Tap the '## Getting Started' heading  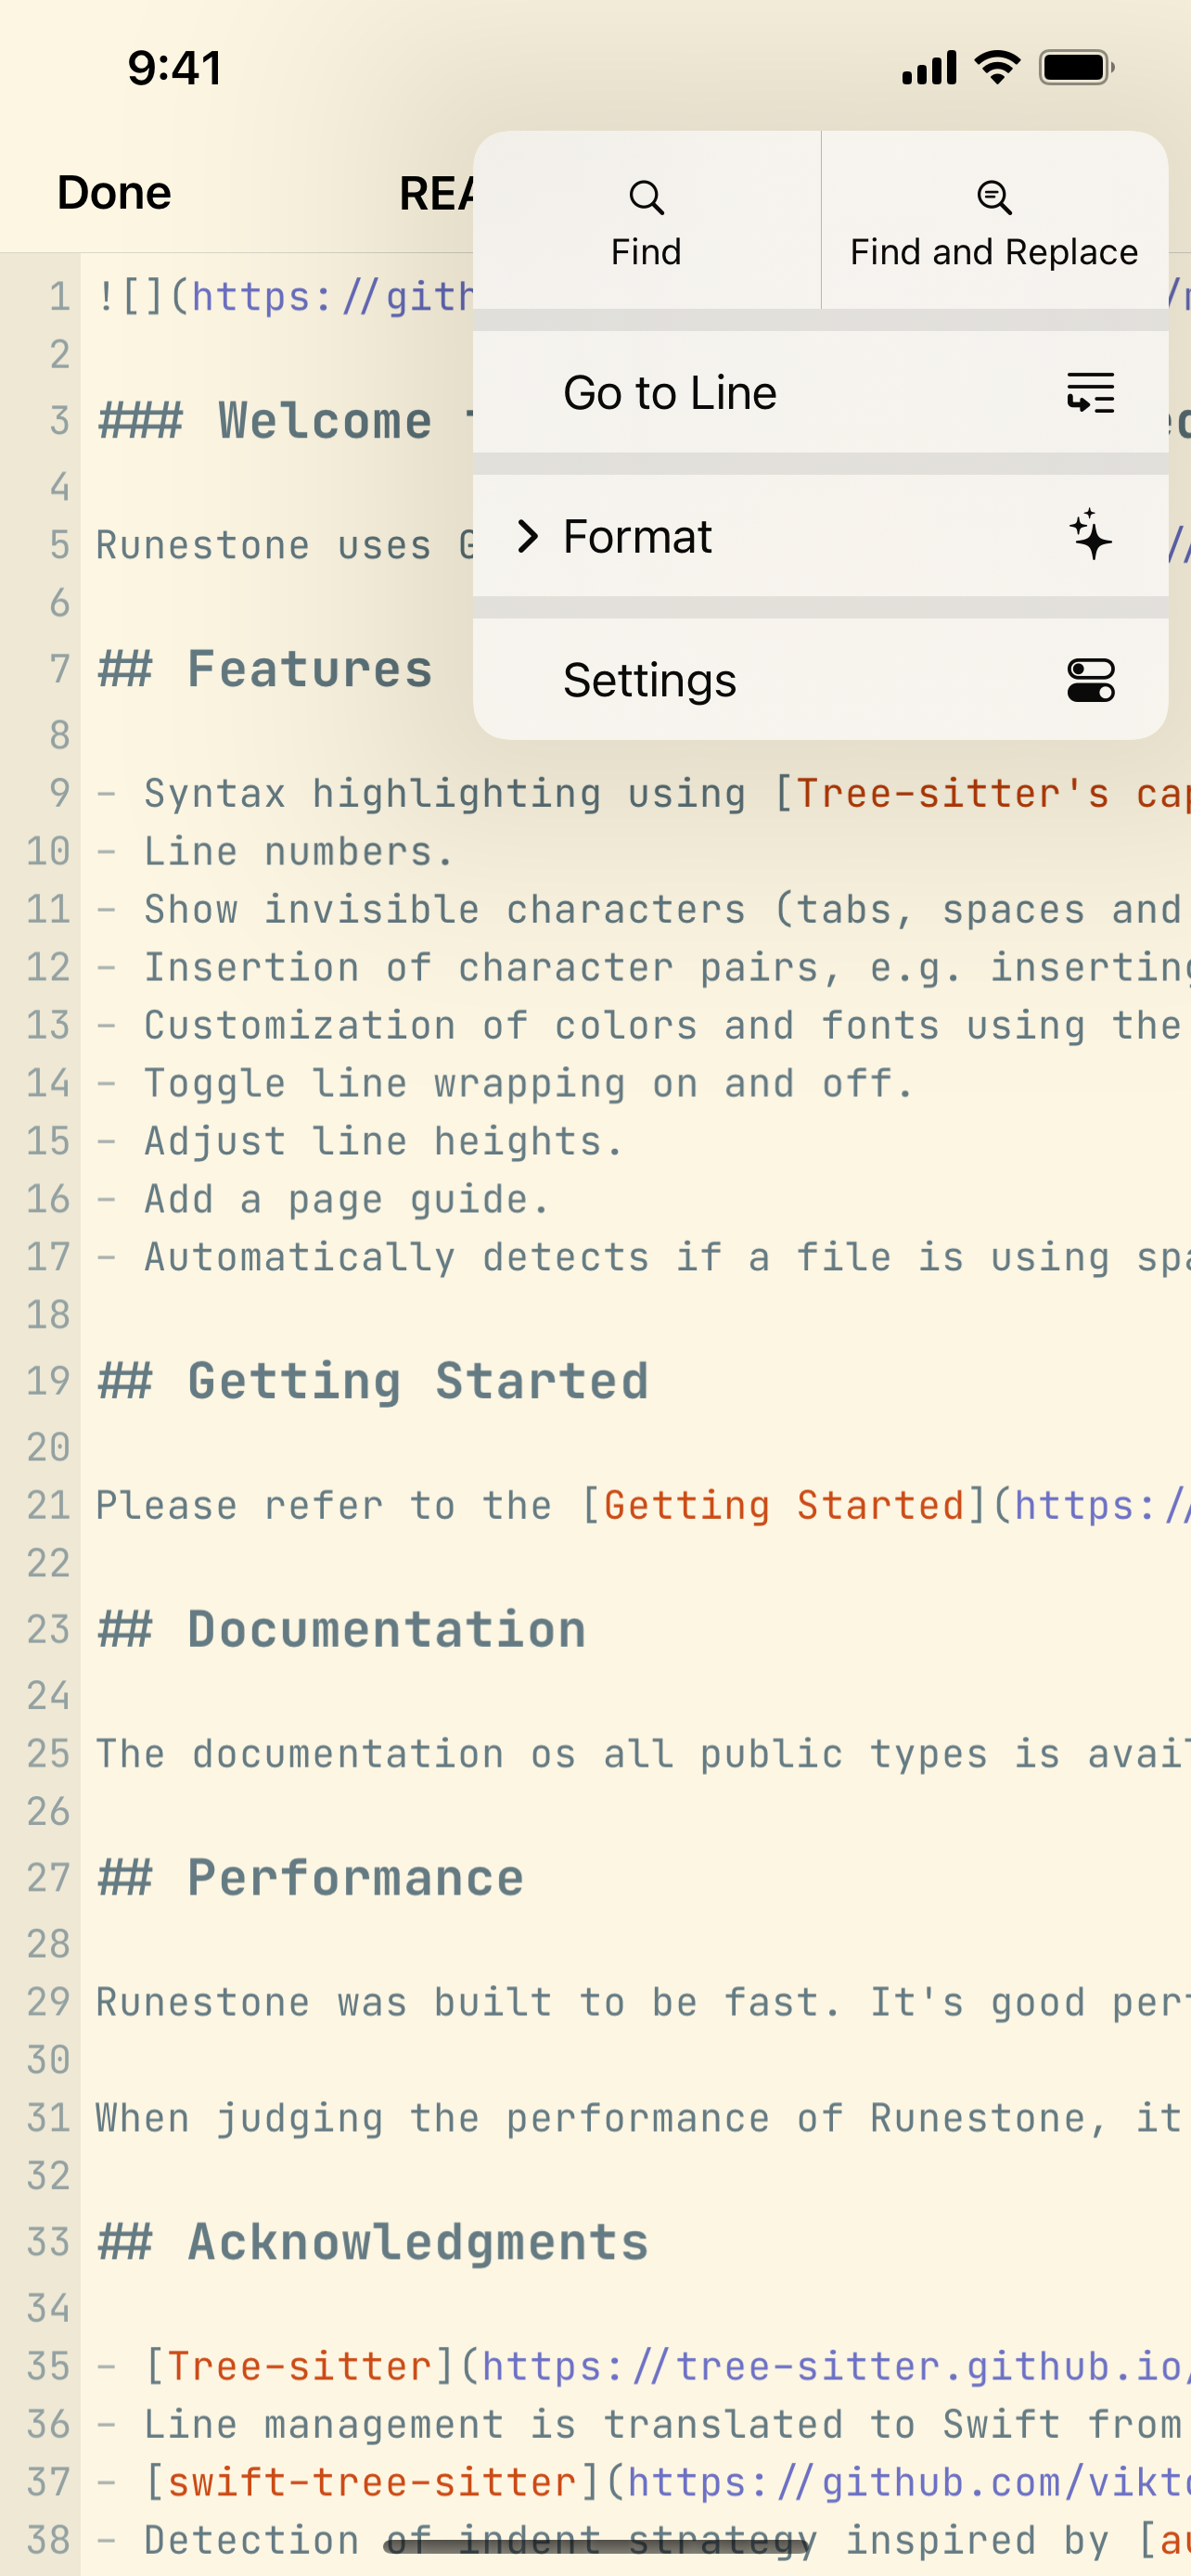373,1380
